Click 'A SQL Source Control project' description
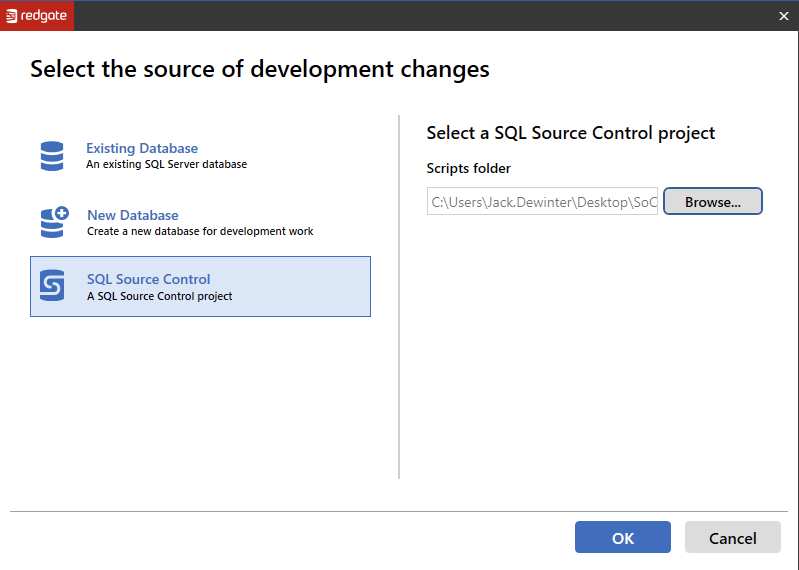 click(159, 296)
